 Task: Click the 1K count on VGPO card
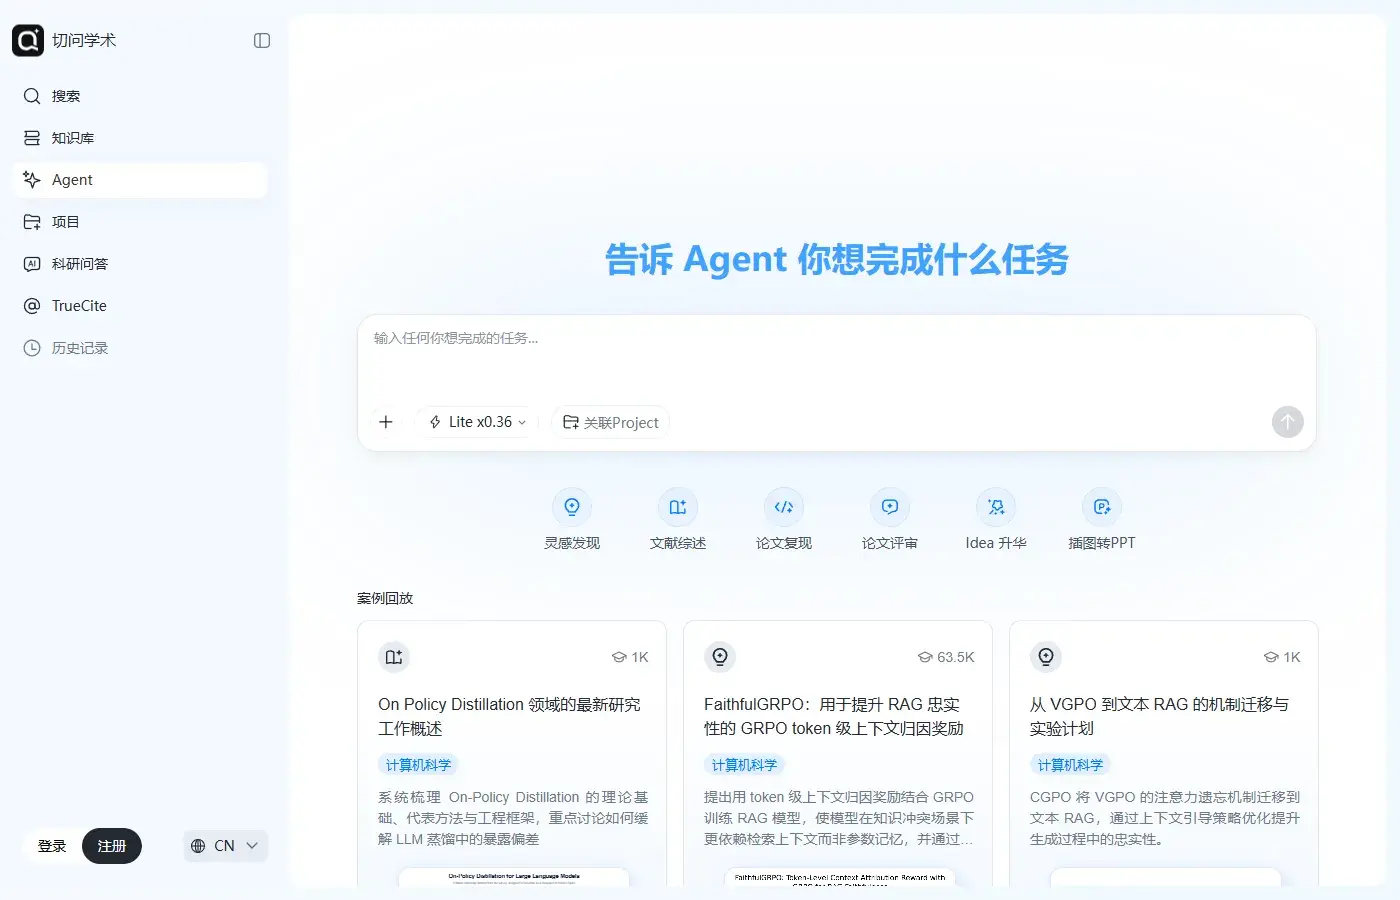pyautogui.click(x=1282, y=657)
